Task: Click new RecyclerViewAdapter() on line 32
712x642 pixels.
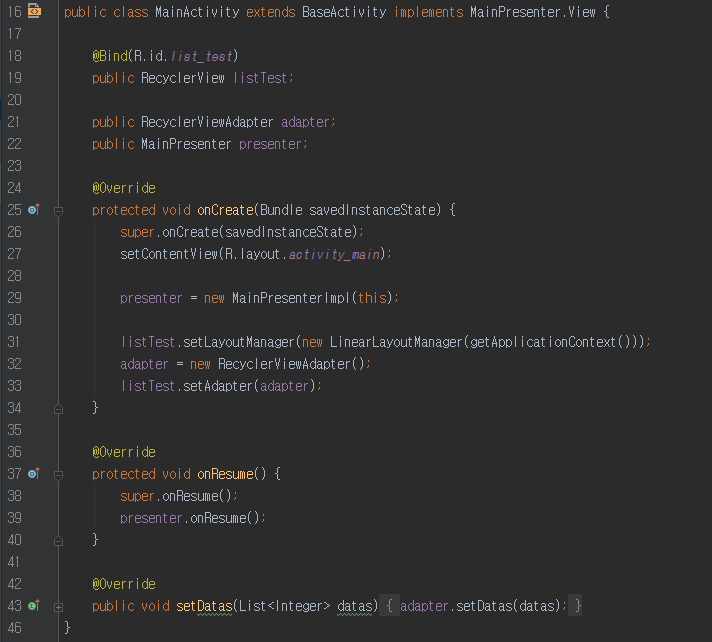Action: (x=277, y=364)
